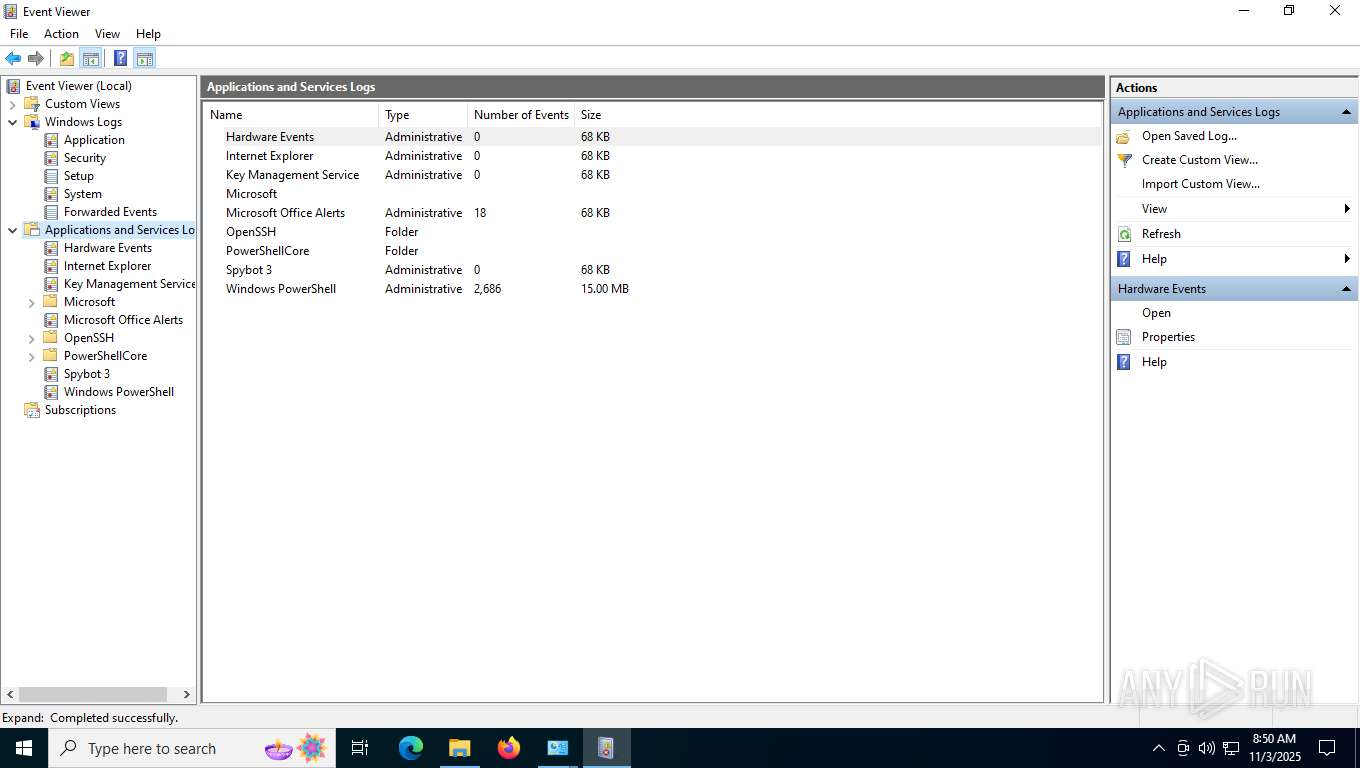
Task: Sort by the Type column header
Action: tap(423, 115)
